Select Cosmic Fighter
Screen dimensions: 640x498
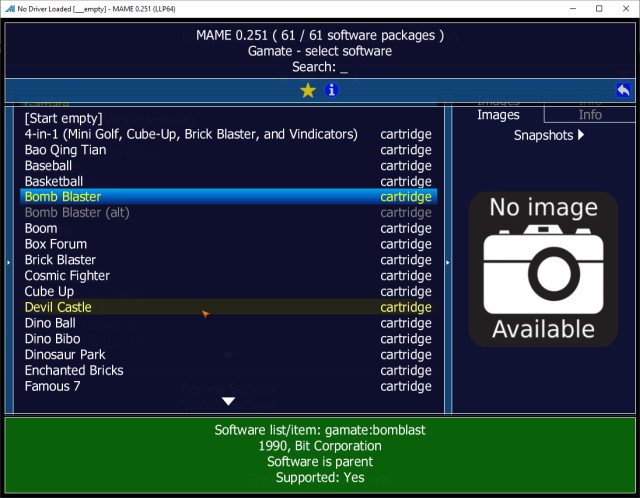[x=229, y=276]
